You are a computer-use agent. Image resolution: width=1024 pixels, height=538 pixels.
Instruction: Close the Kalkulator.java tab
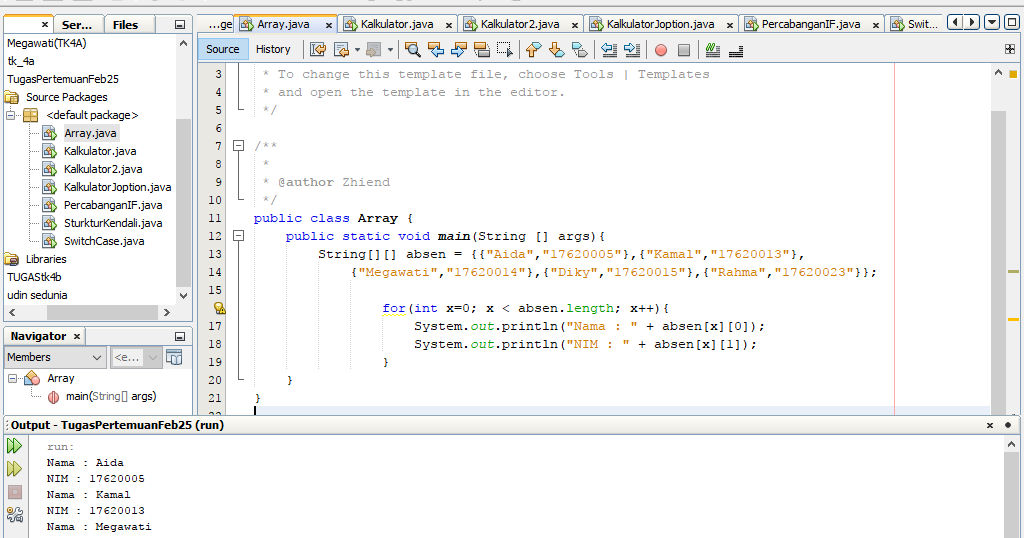449,25
